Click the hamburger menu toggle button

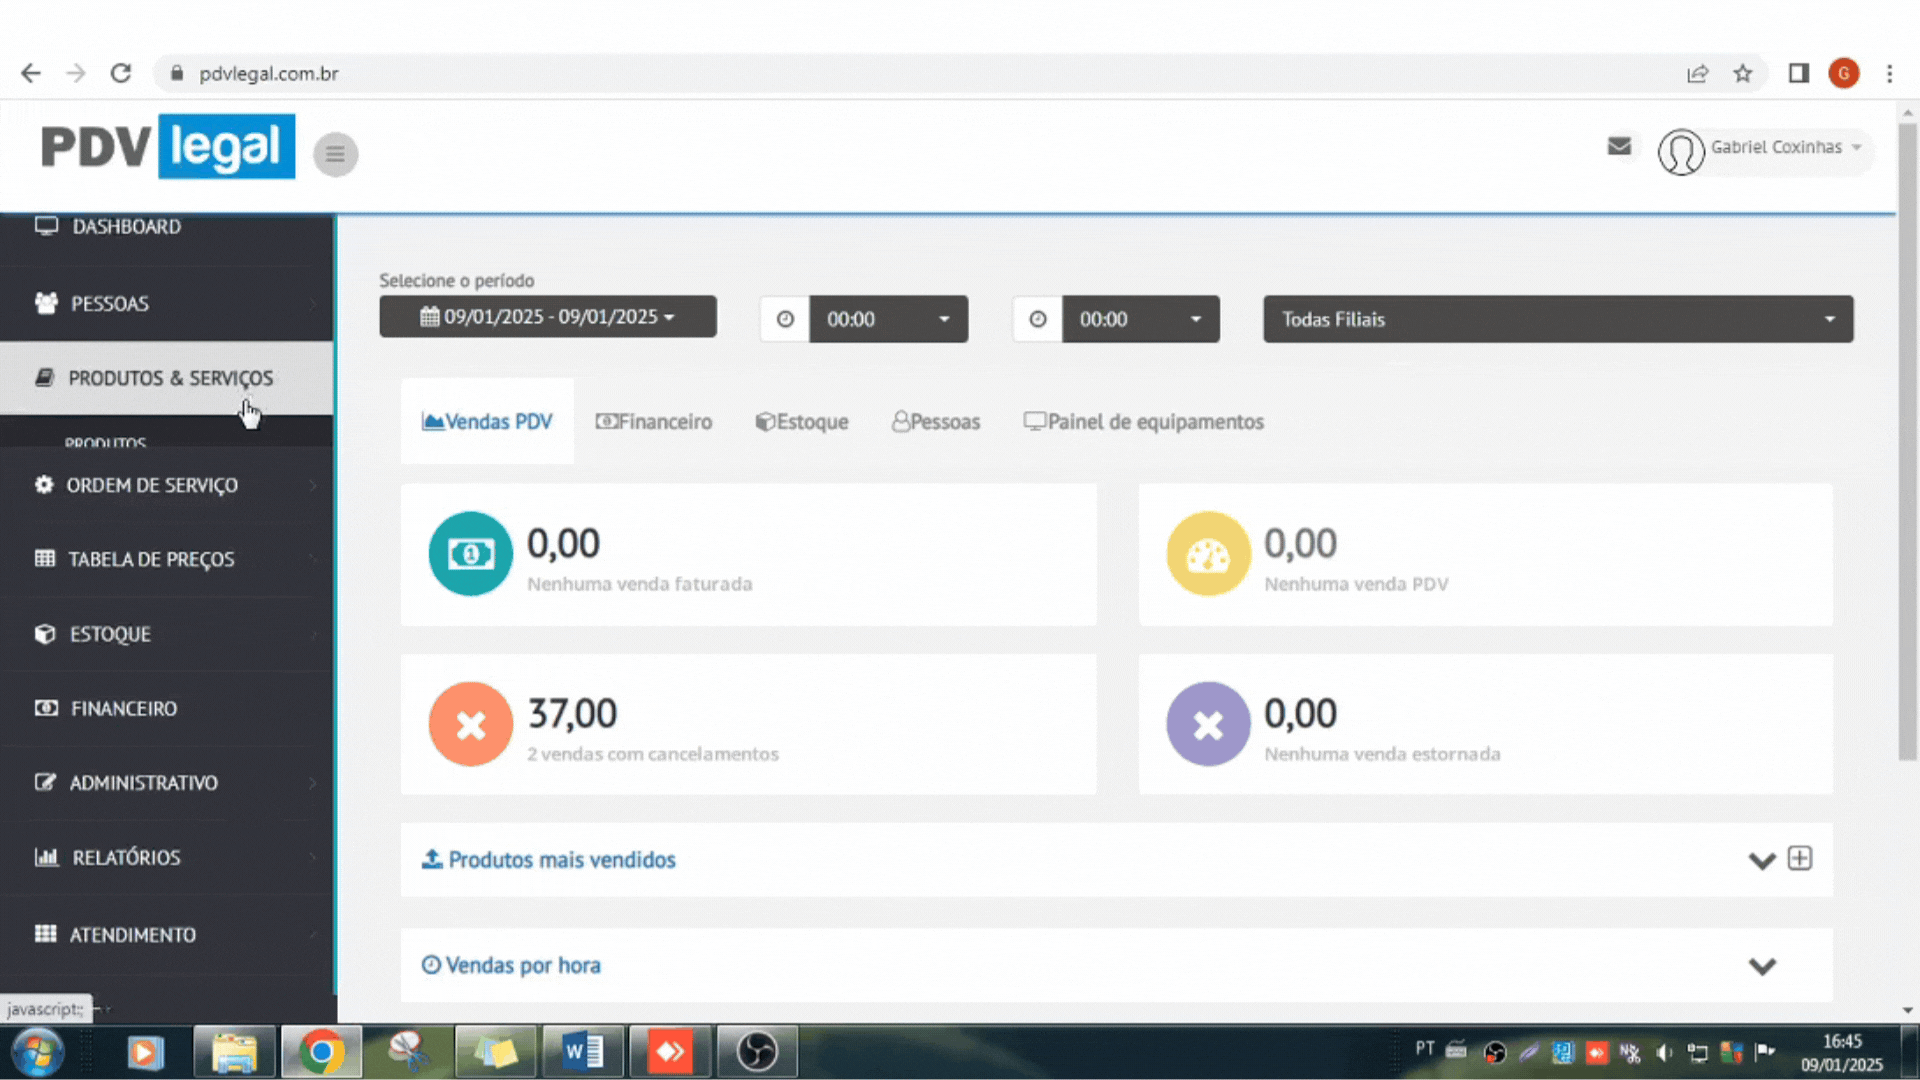(335, 154)
